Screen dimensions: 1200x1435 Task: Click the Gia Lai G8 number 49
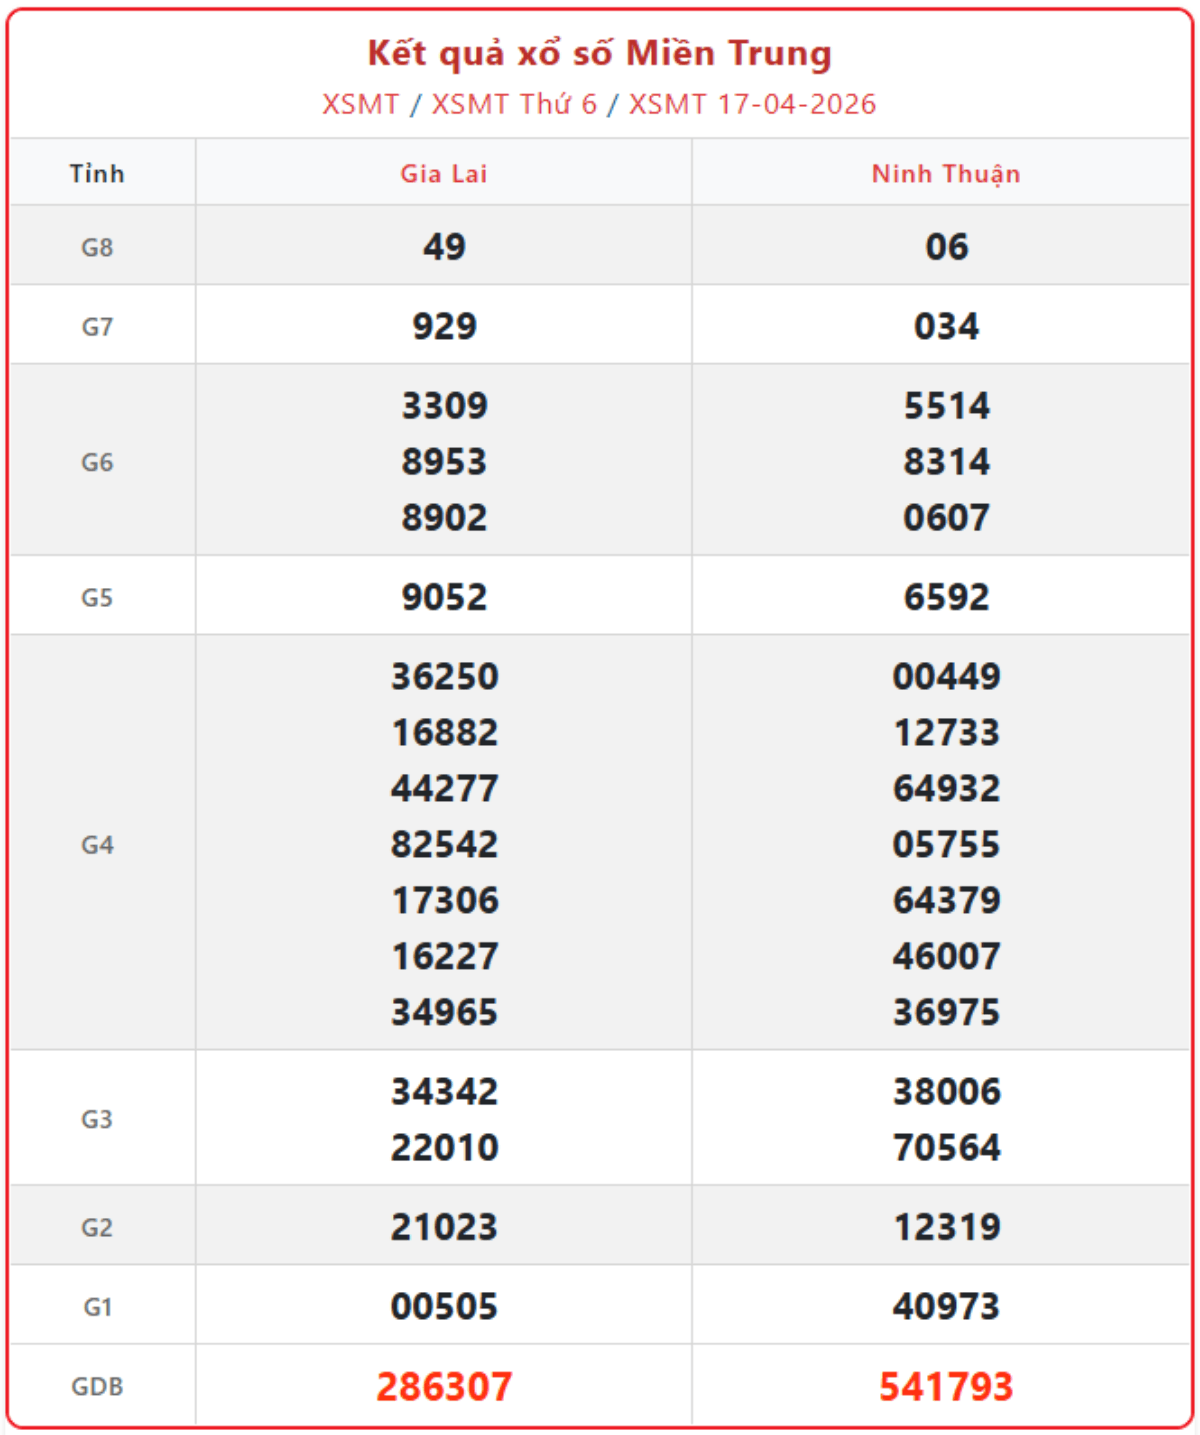coord(444,247)
